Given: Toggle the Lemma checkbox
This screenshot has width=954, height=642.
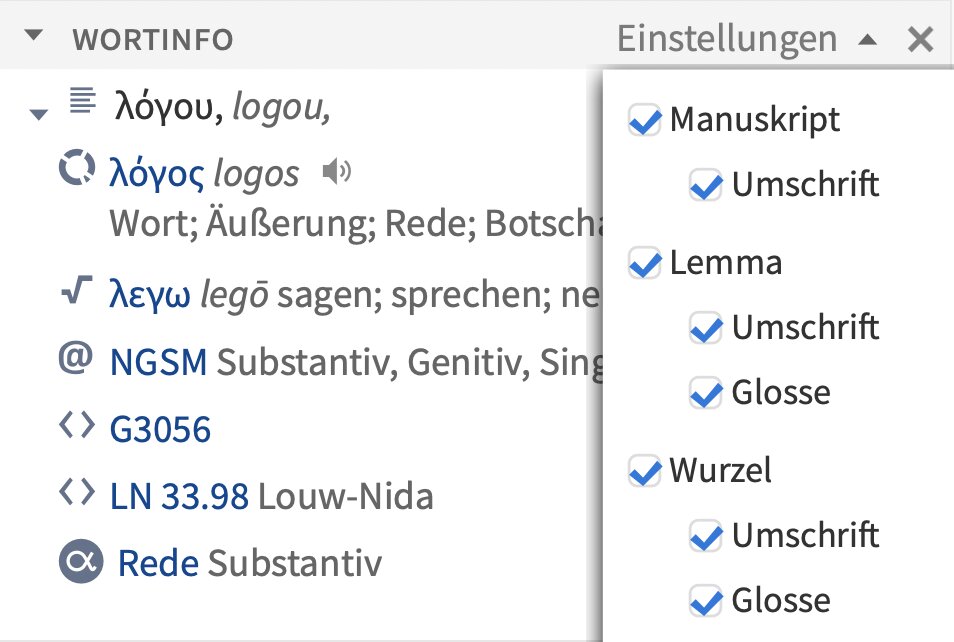Looking at the screenshot, I should pyautogui.click(x=644, y=263).
